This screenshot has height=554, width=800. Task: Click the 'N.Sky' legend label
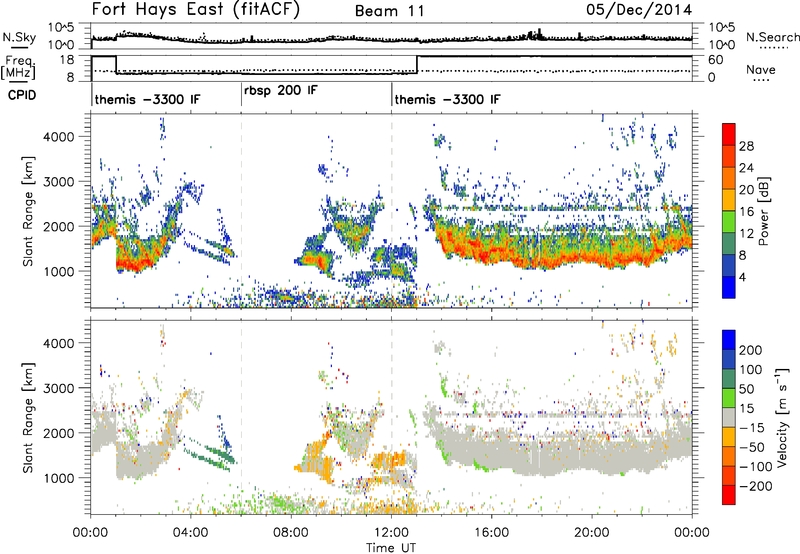point(19,37)
